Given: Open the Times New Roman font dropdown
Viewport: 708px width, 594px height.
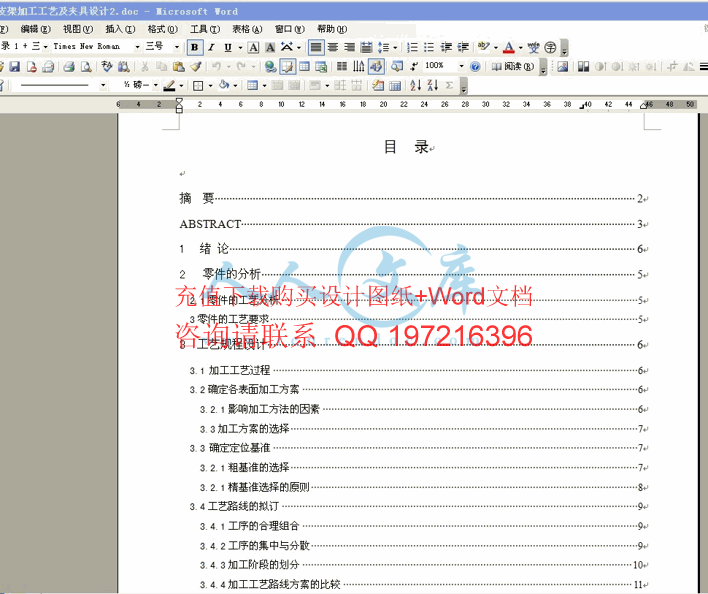Looking at the screenshot, I should pos(137,47).
